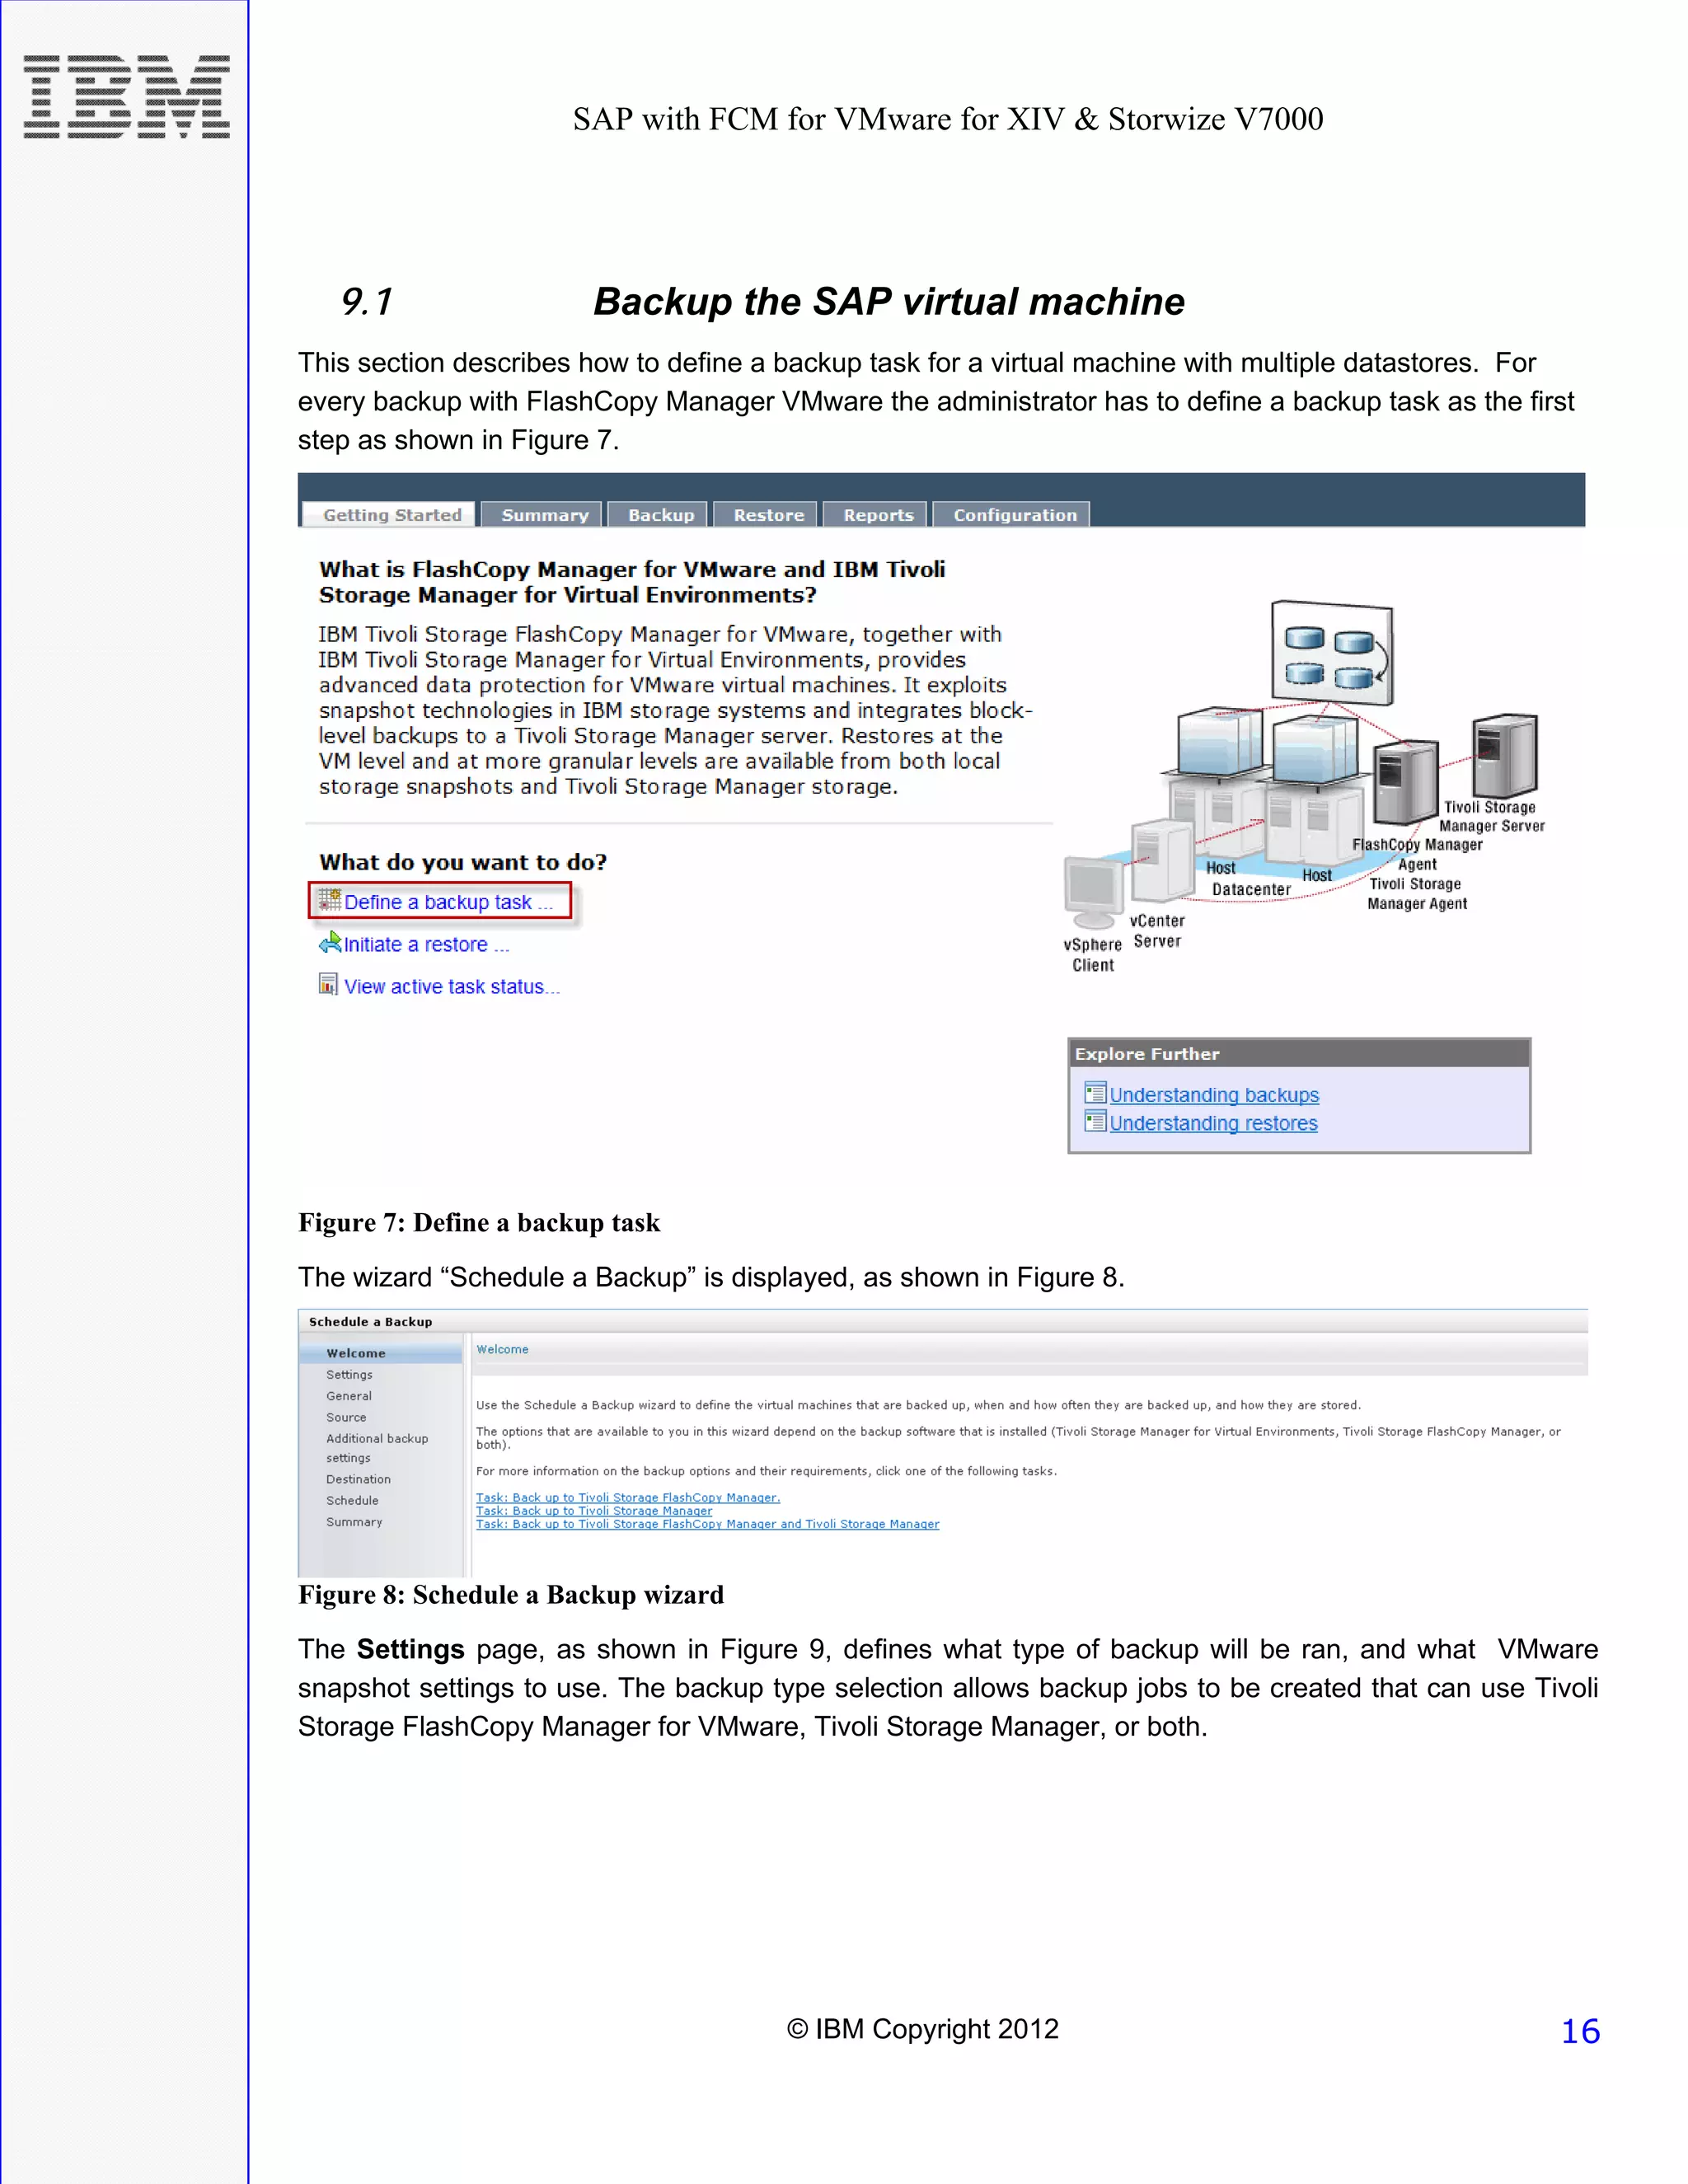Viewport: 1688px width, 2184px height.
Task: Click the What do you want to do? heading
Action: tap(463, 862)
